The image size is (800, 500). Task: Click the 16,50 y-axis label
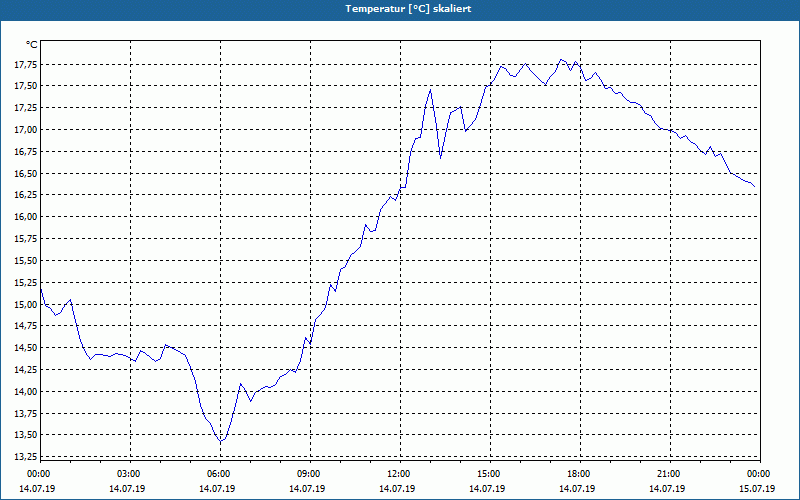coord(25,173)
